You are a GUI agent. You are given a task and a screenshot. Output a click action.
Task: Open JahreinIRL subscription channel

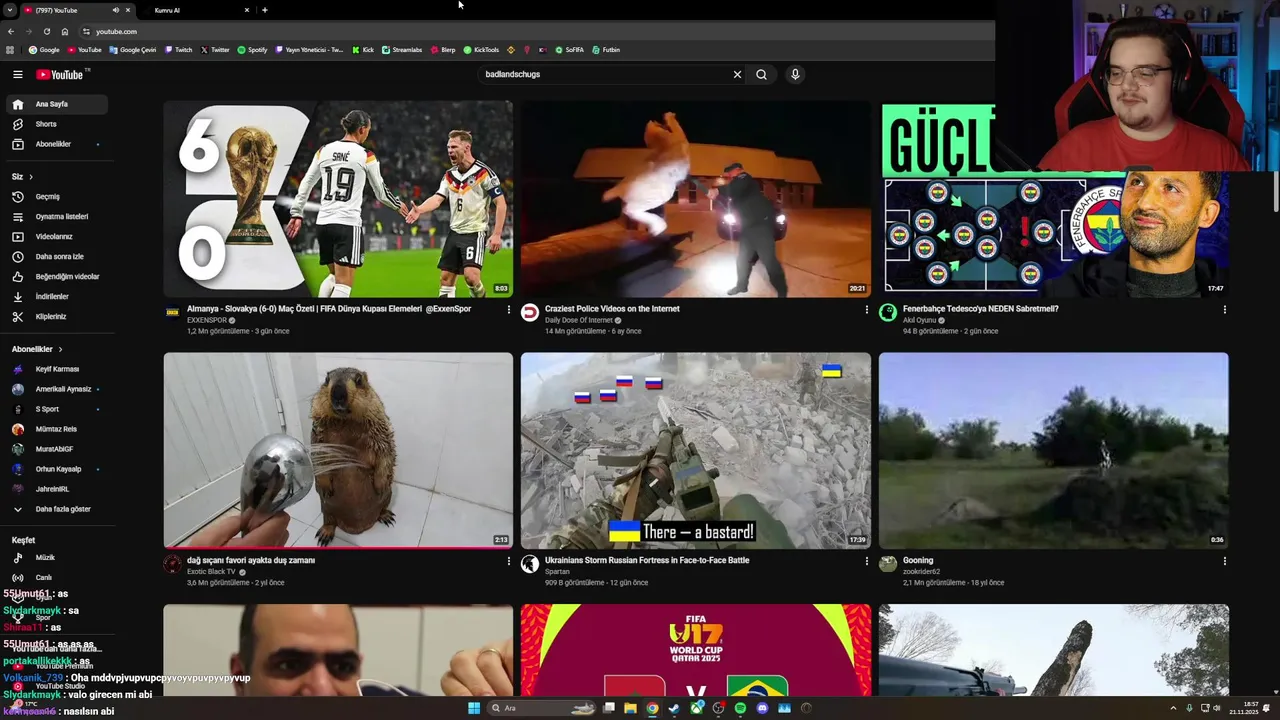coord(57,489)
